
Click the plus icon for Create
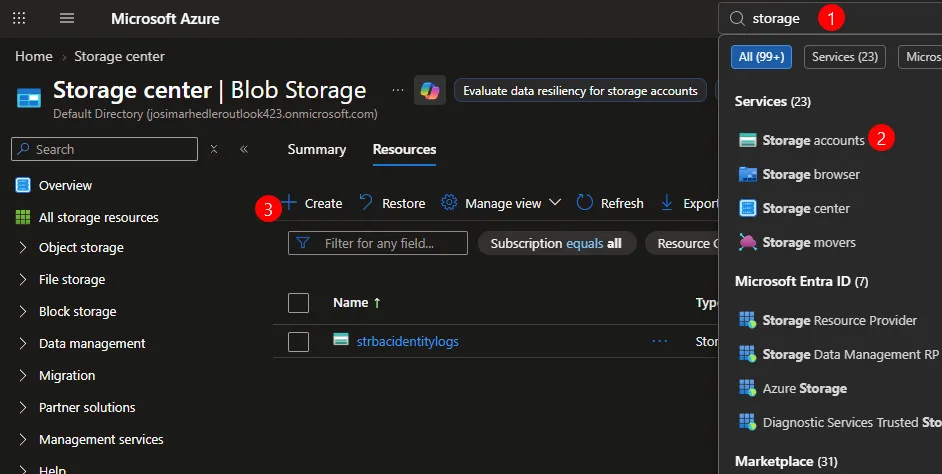289,202
